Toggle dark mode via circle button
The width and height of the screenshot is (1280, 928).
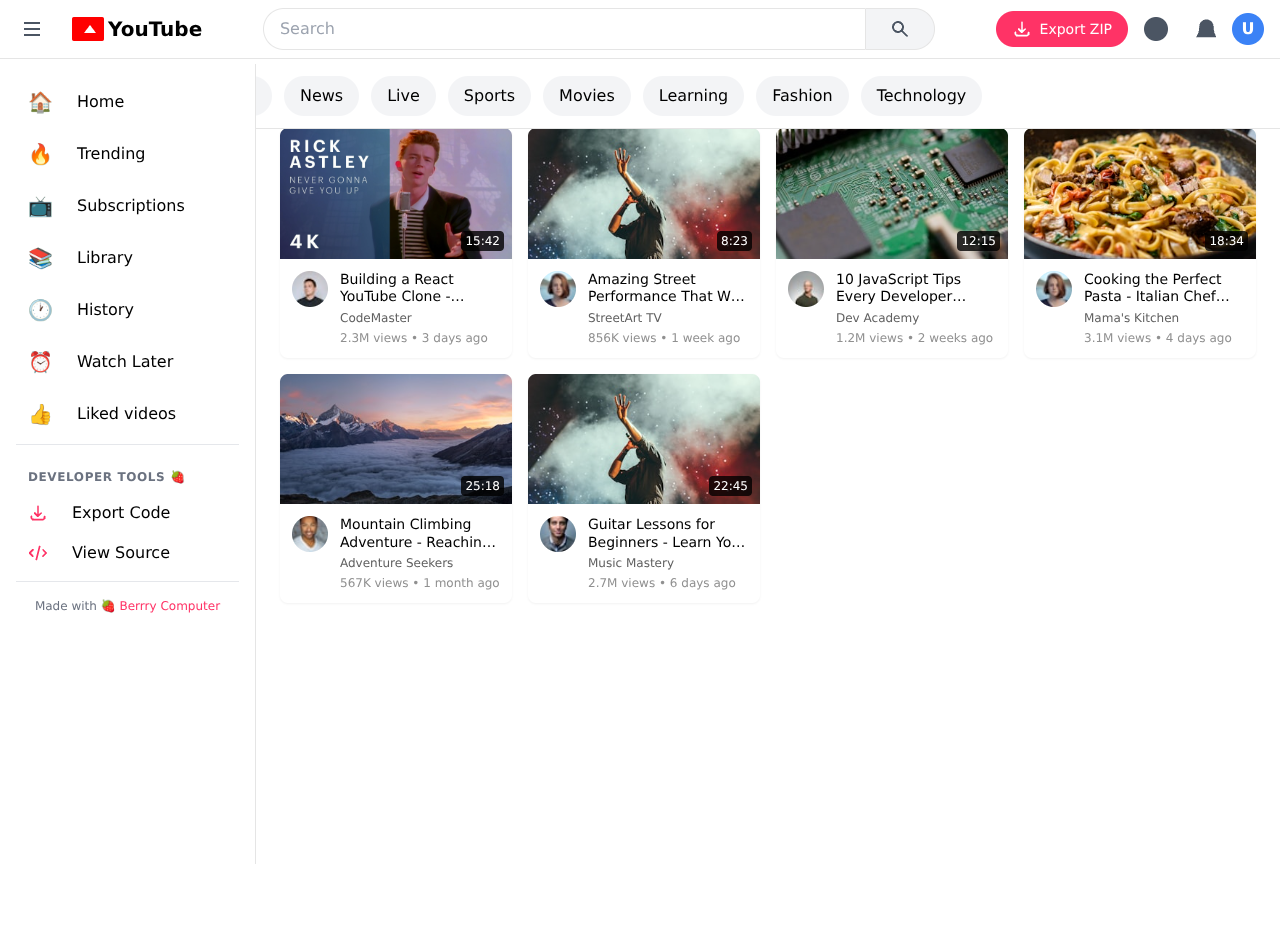[1156, 29]
